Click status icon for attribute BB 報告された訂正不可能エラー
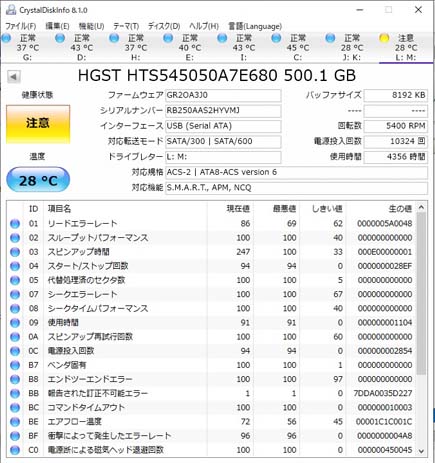The image size is (435, 463). 15,394
